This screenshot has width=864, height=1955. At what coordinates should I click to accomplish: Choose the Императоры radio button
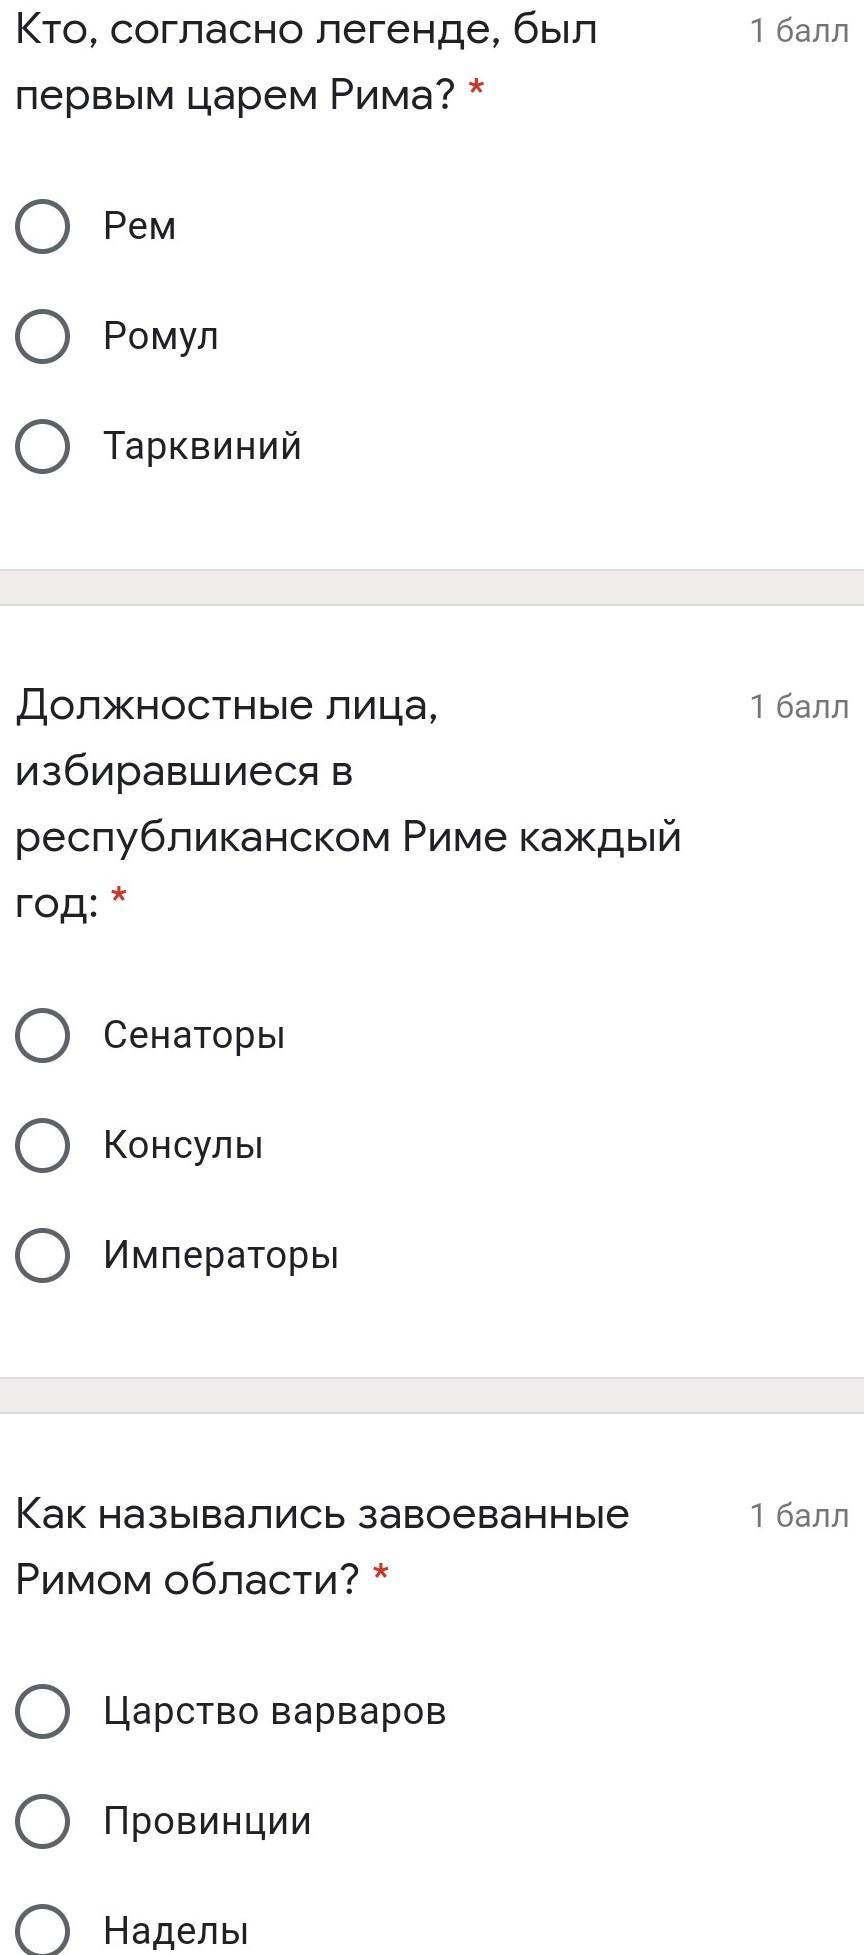[42, 1255]
